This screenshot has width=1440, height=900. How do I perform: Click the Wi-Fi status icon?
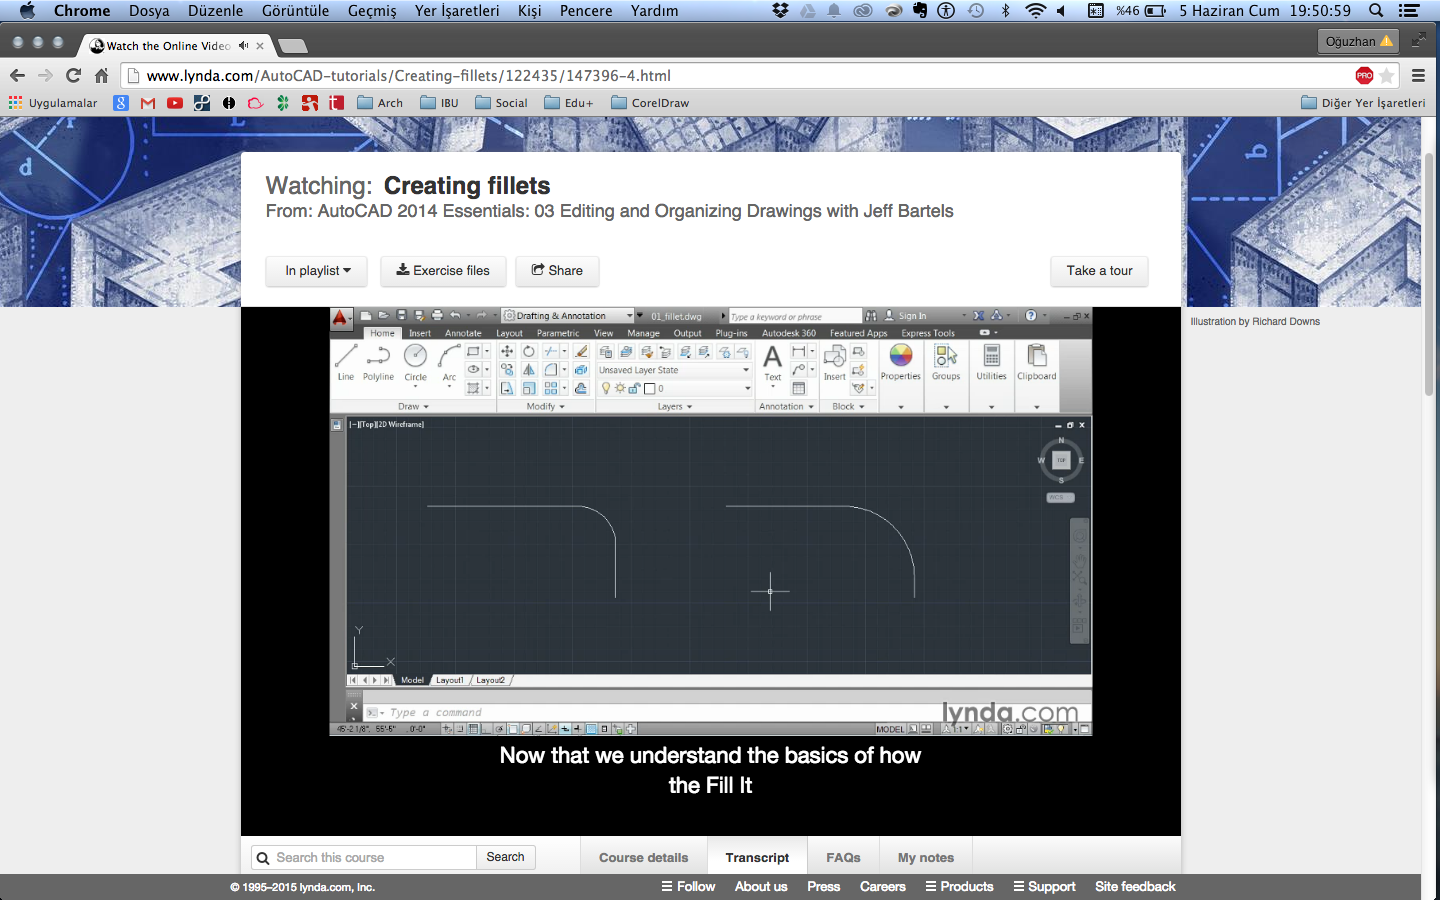coord(1036,11)
